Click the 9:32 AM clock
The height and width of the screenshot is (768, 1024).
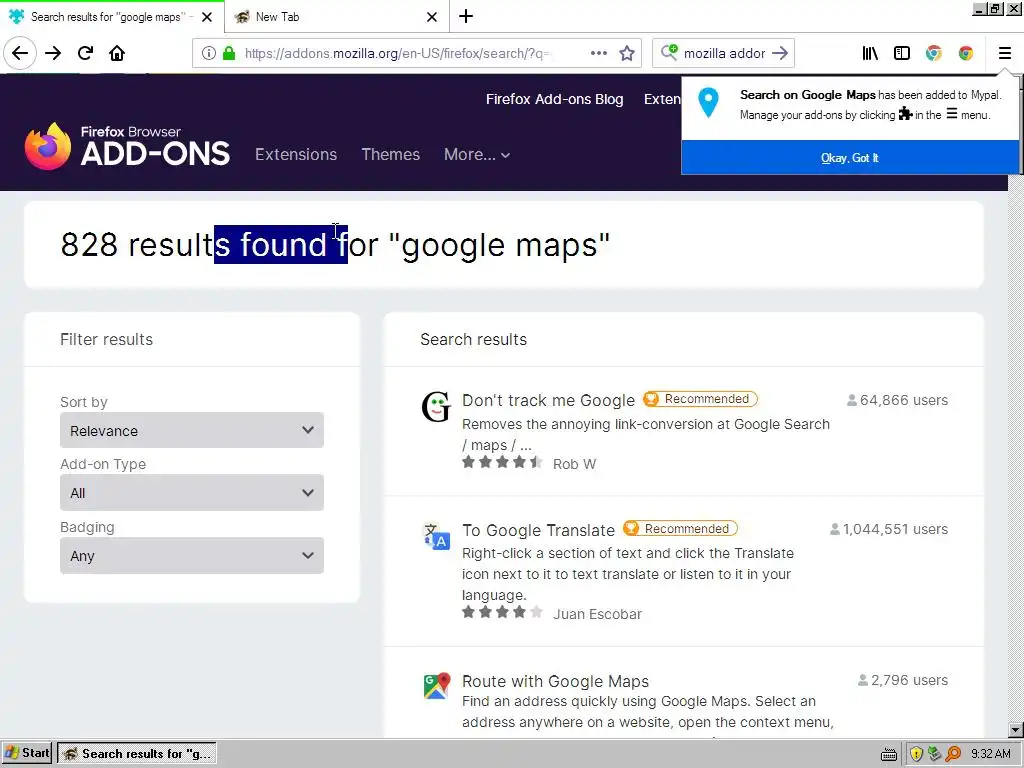tap(991, 754)
